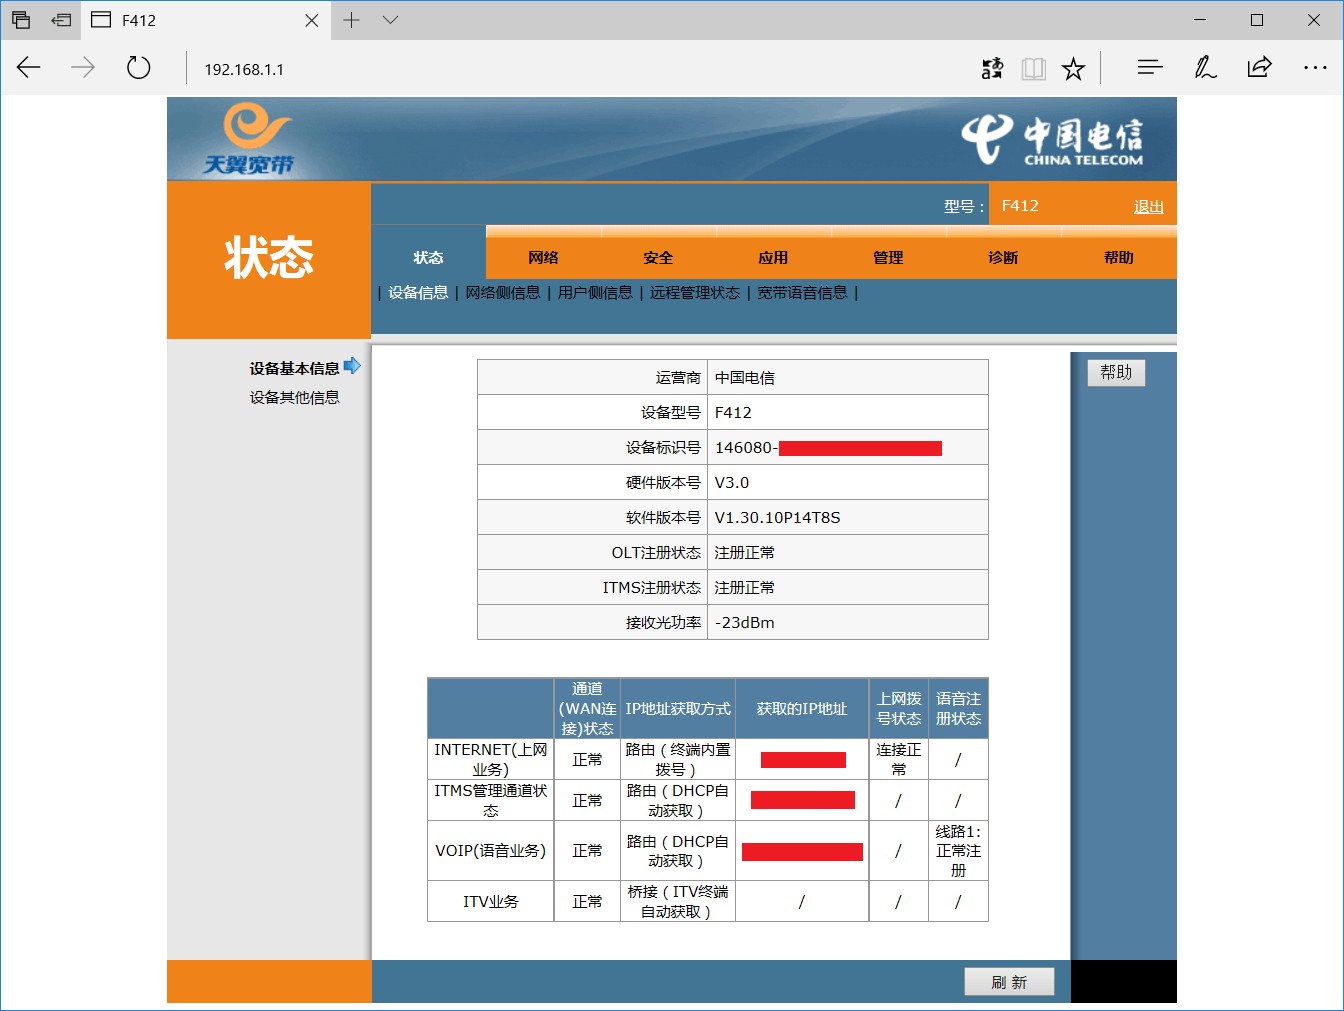Reload the page using the refresh icon

[x=138, y=67]
